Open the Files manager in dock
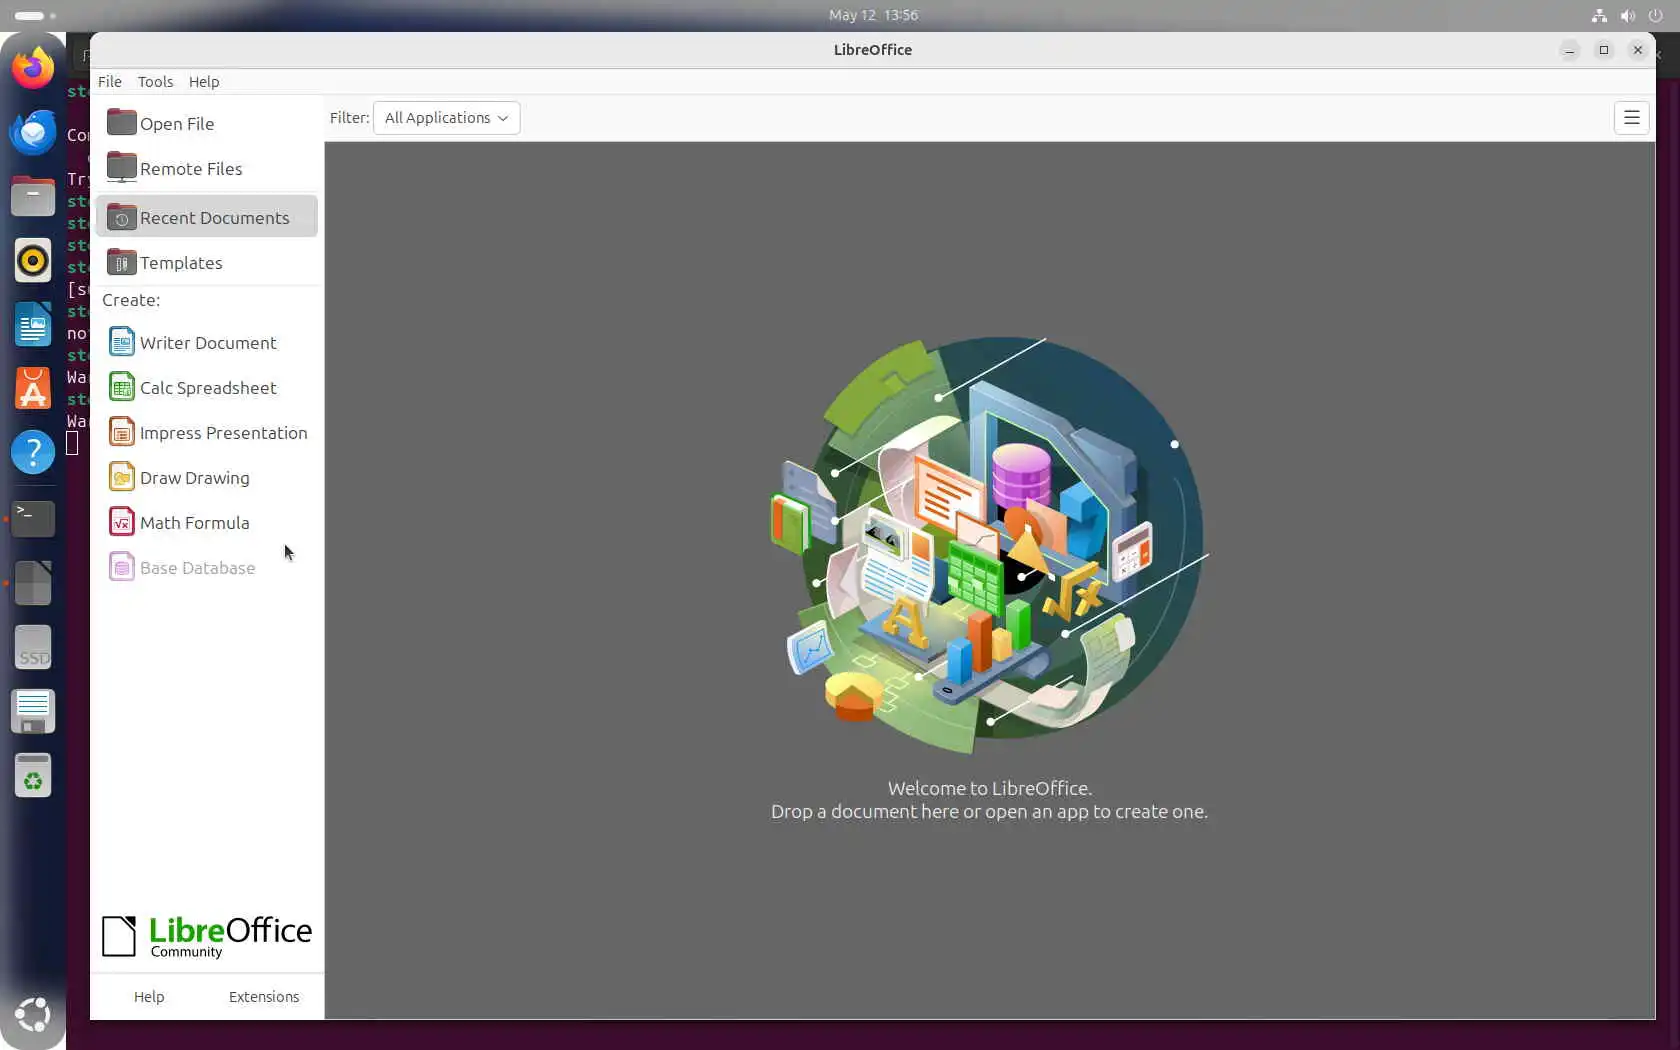Viewport: 1680px width, 1050px height. pyautogui.click(x=33, y=196)
